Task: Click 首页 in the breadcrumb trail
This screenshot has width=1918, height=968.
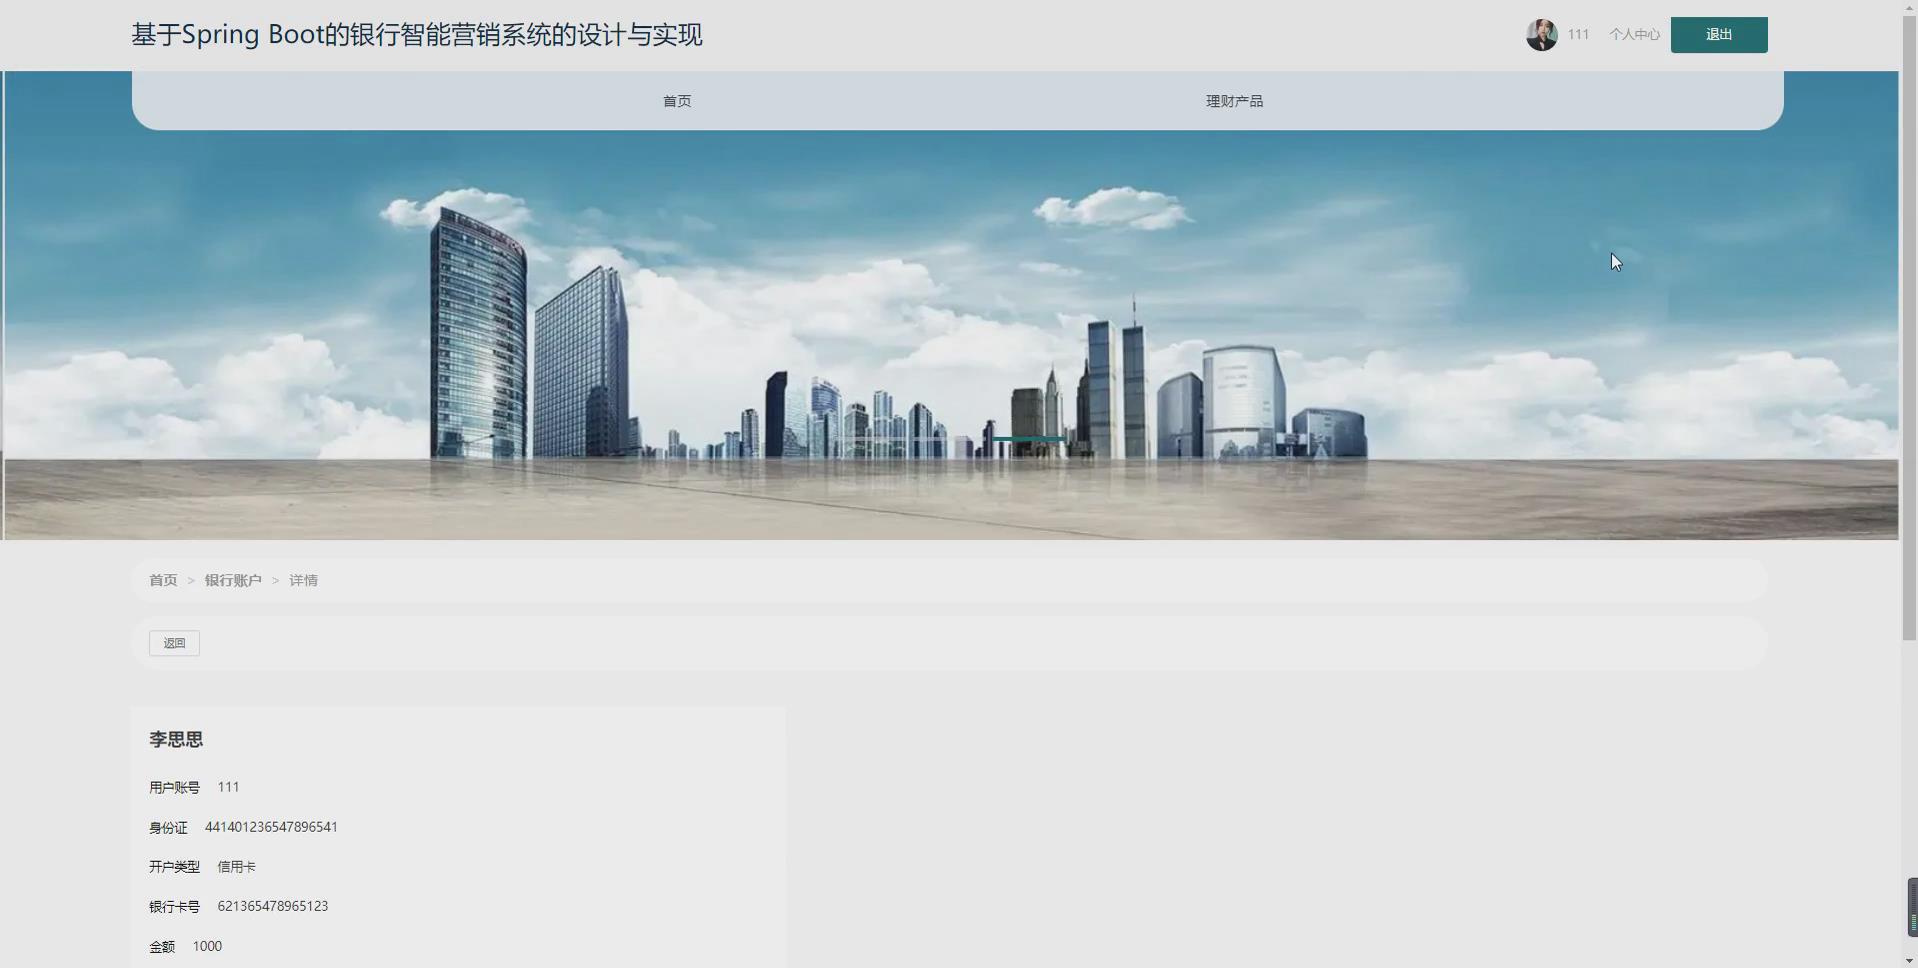Action: tap(162, 580)
